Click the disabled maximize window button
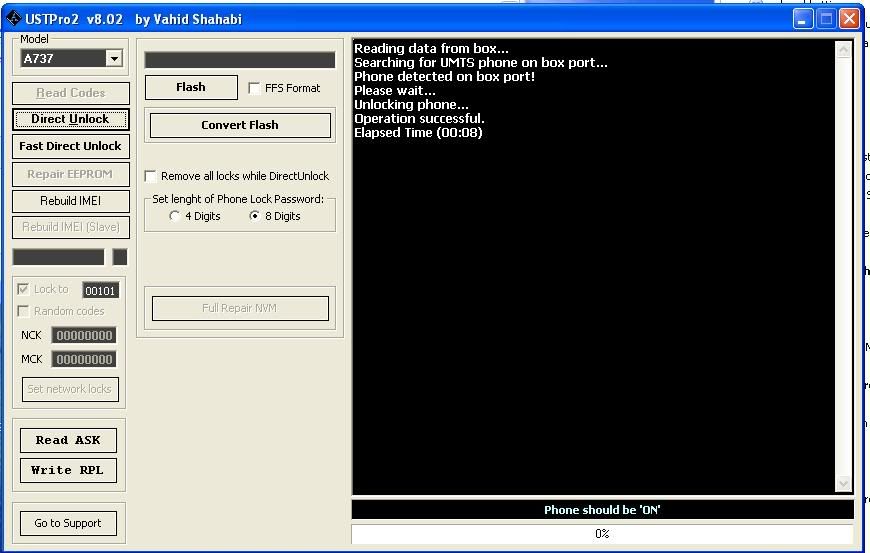 pos(826,19)
